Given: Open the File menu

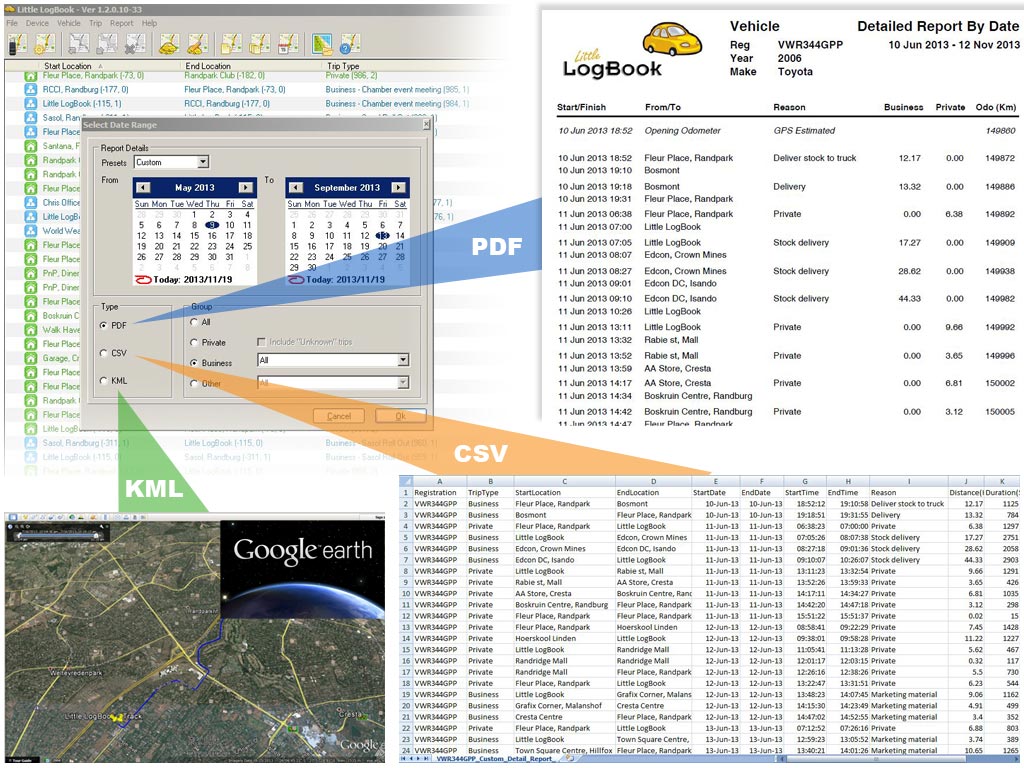Looking at the screenshot, I should (12, 23).
